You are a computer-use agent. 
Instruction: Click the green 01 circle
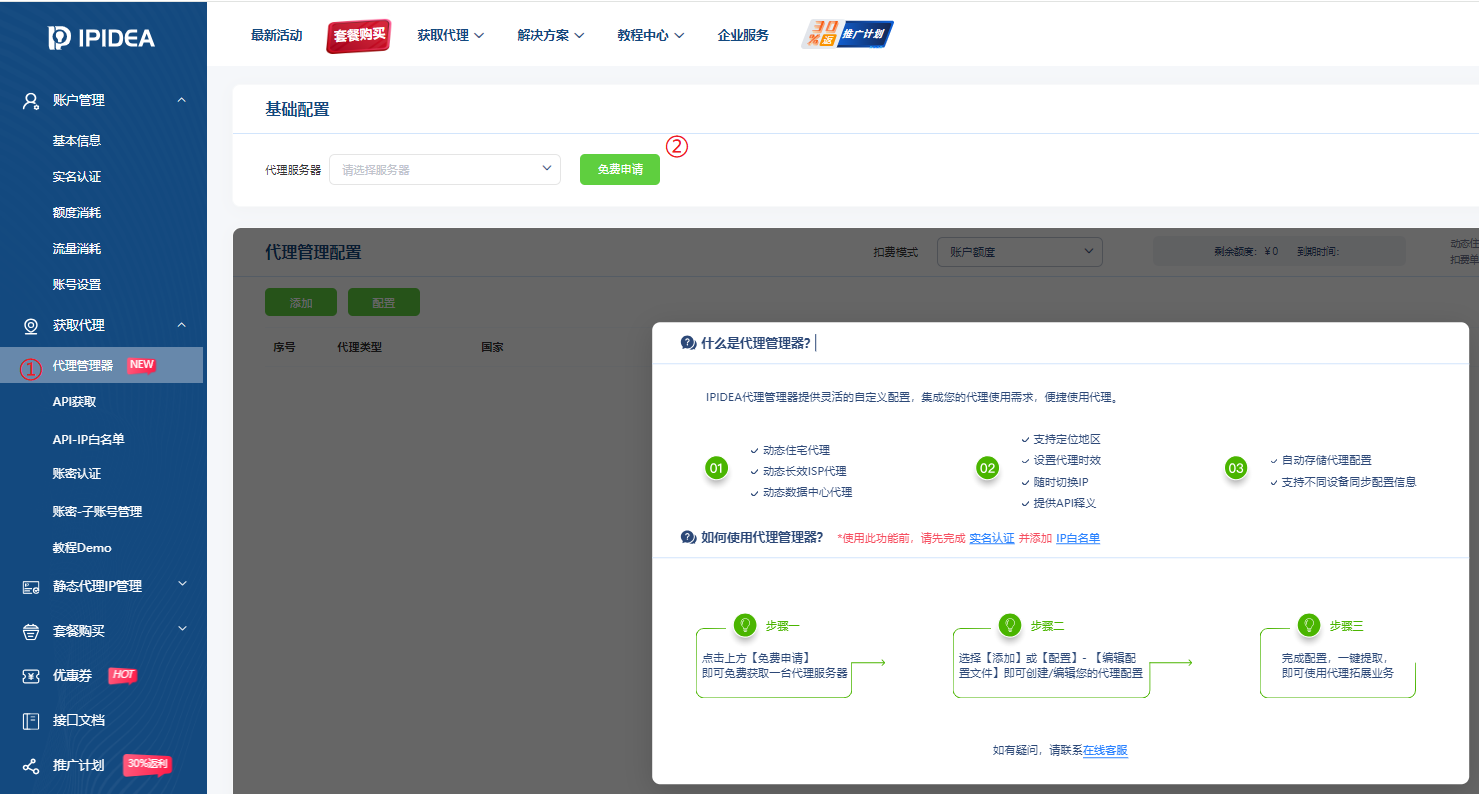(716, 468)
